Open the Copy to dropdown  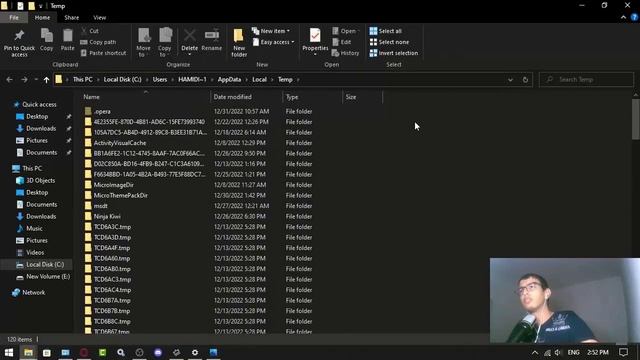[x=165, y=42]
